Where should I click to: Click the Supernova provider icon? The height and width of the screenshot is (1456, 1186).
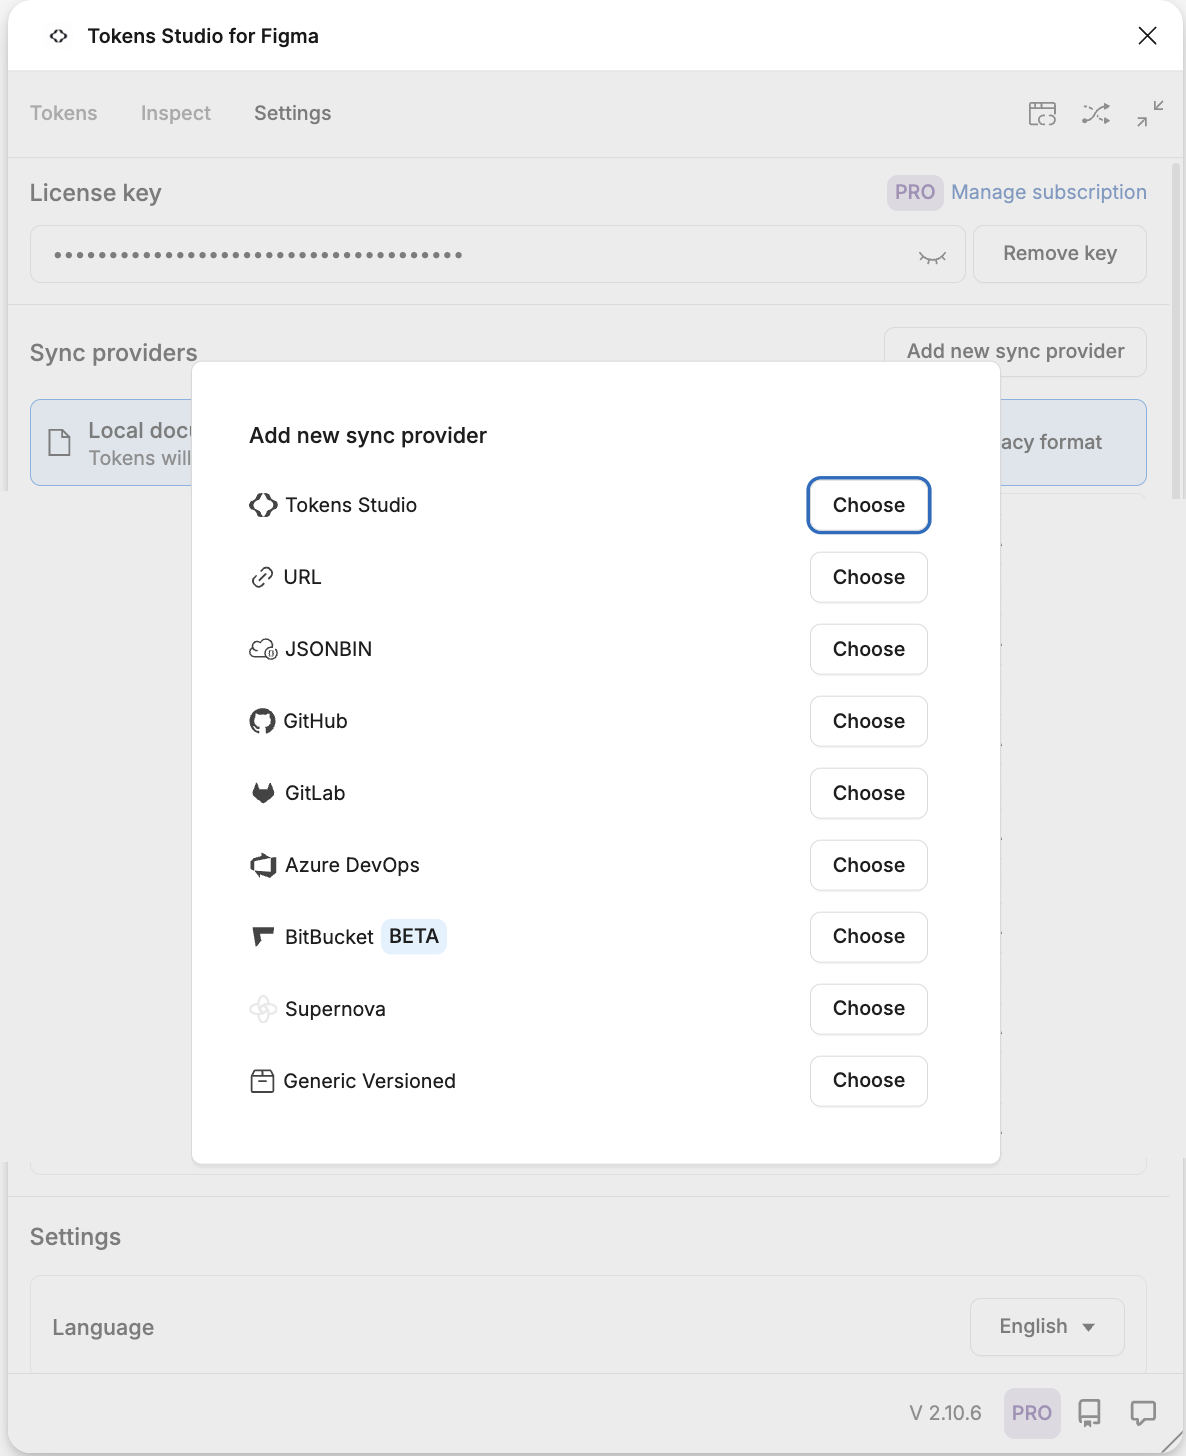click(263, 1009)
